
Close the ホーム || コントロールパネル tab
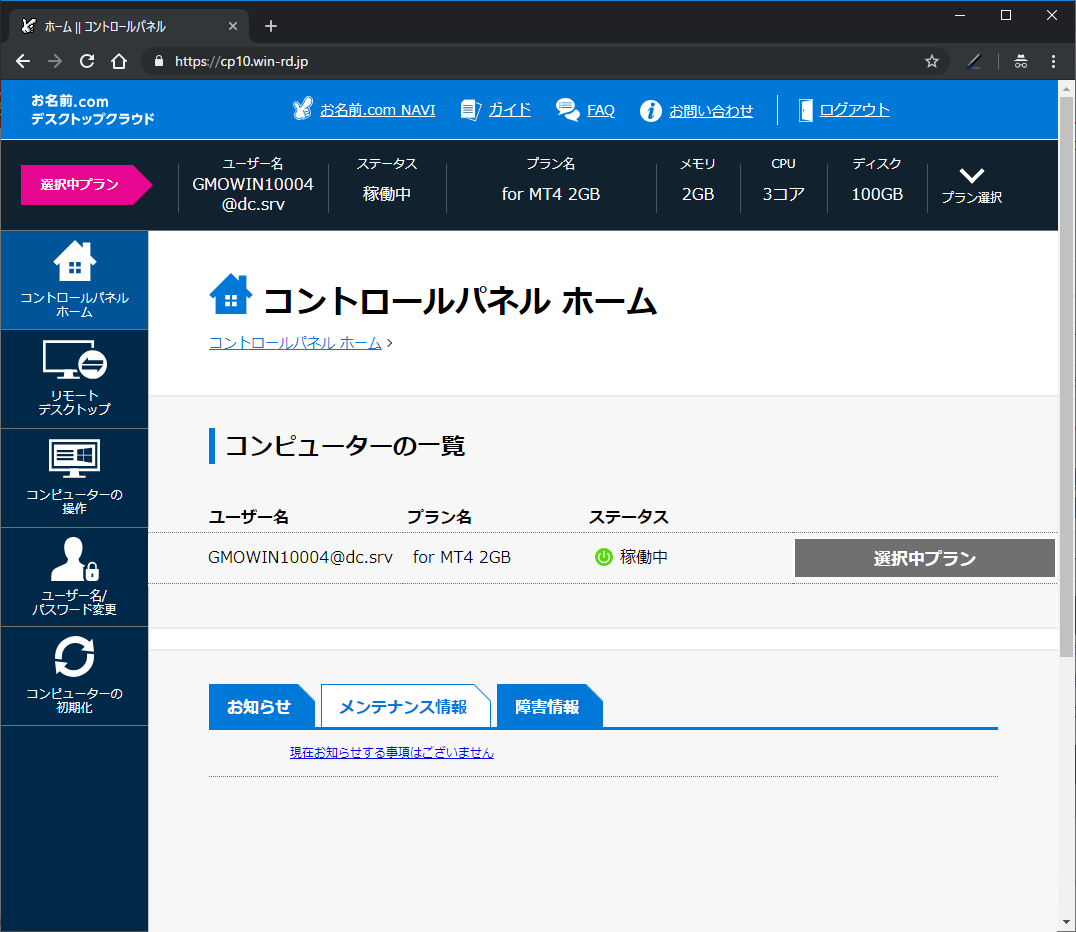pyautogui.click(x=233, y=26)
